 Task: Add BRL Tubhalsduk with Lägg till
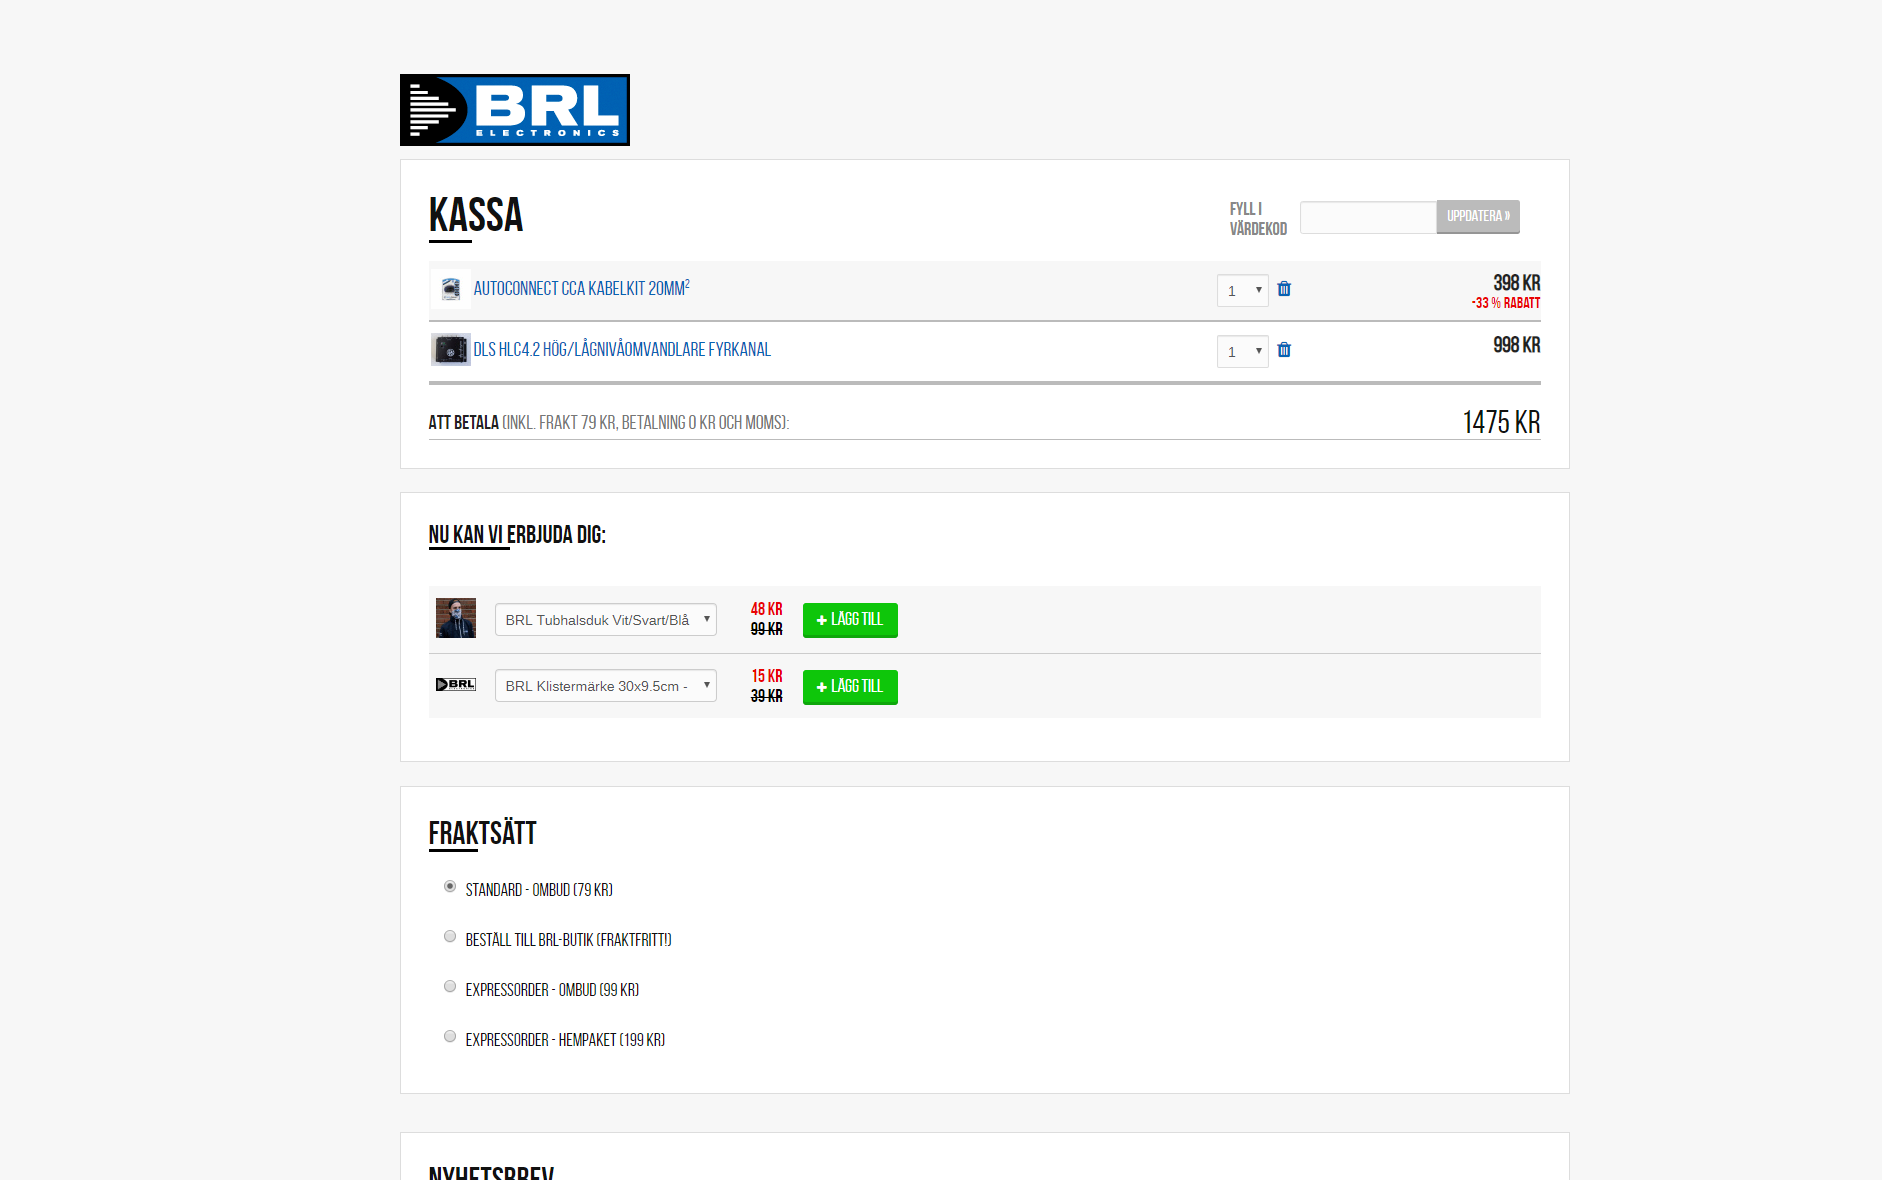click(x=850, y=620)
